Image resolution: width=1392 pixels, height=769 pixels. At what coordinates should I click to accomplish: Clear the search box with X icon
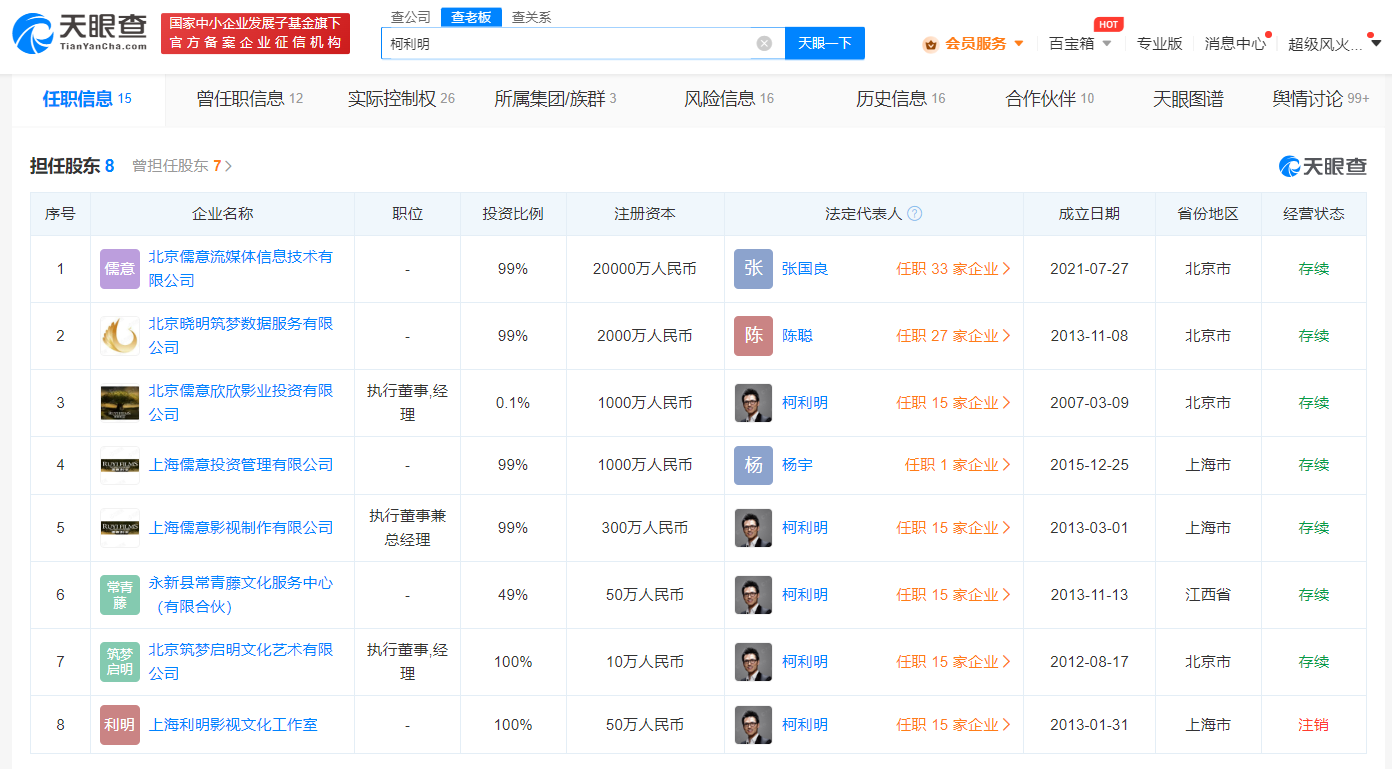pos(764,43)
